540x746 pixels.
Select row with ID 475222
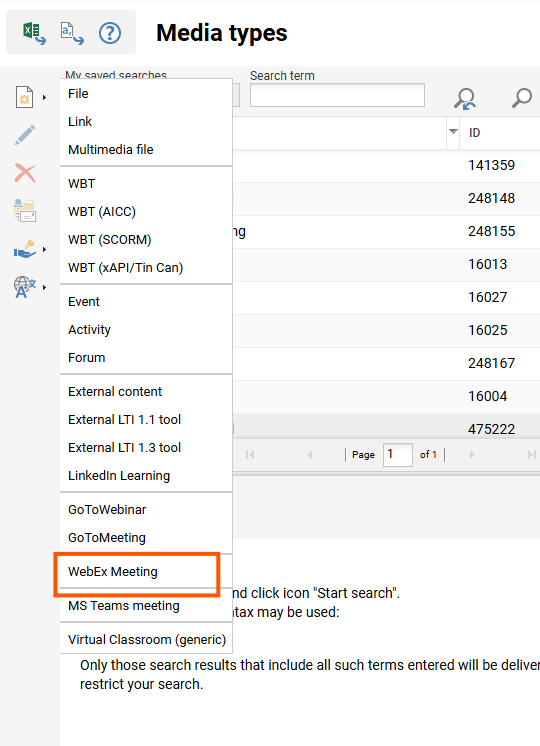pyautogui.click(x=386, y=426)
